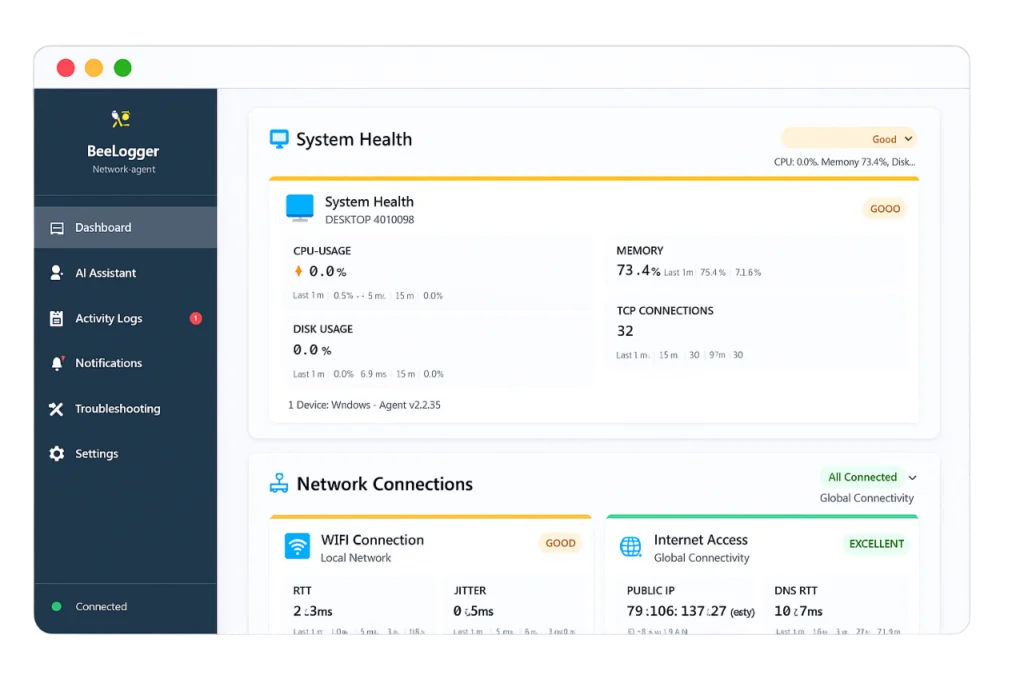Click the GOOD badge on WIFI Connection
Viewport: 1024px width, 682px height.
click(560, 543)
